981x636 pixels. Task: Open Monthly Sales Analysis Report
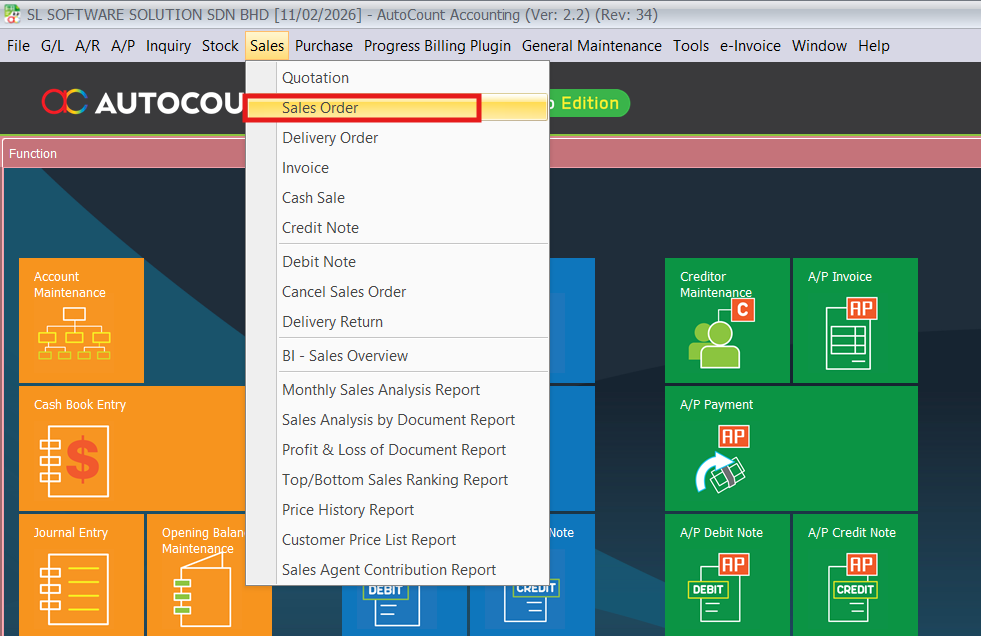point(381,390)
